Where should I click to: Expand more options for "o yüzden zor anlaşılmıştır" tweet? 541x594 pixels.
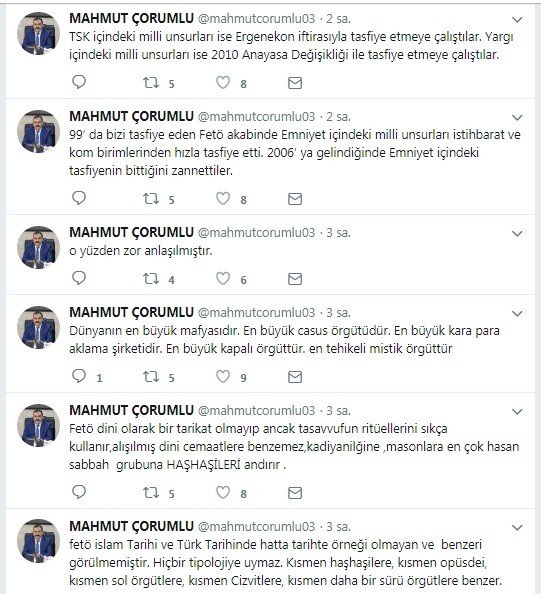[517, 233]
